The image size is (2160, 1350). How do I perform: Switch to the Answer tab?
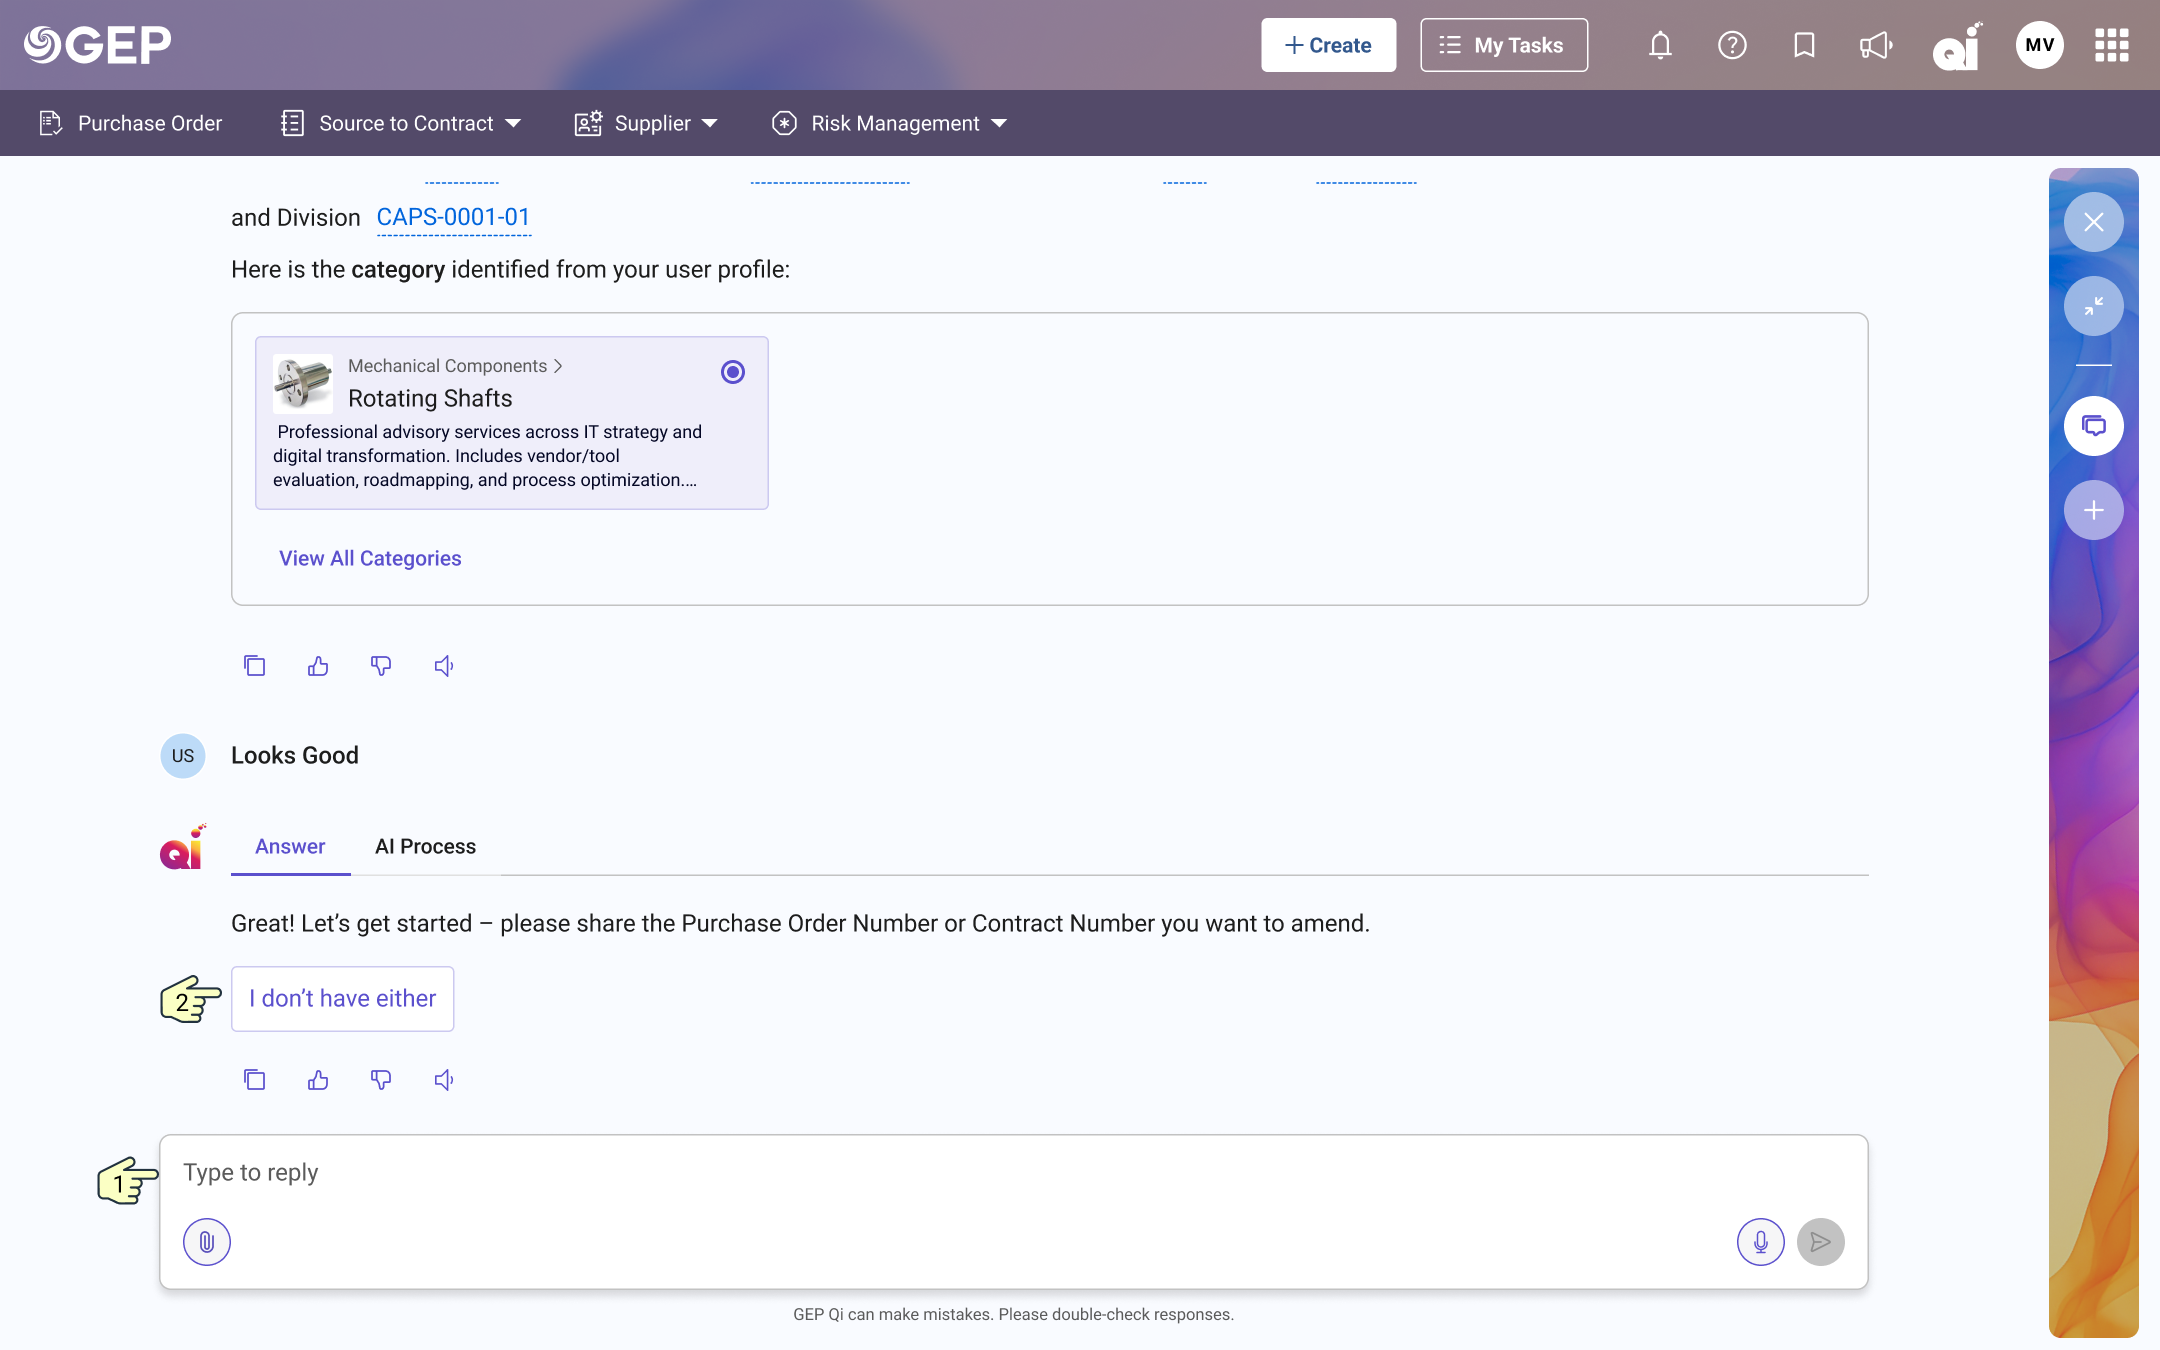(x=290, y=846)
